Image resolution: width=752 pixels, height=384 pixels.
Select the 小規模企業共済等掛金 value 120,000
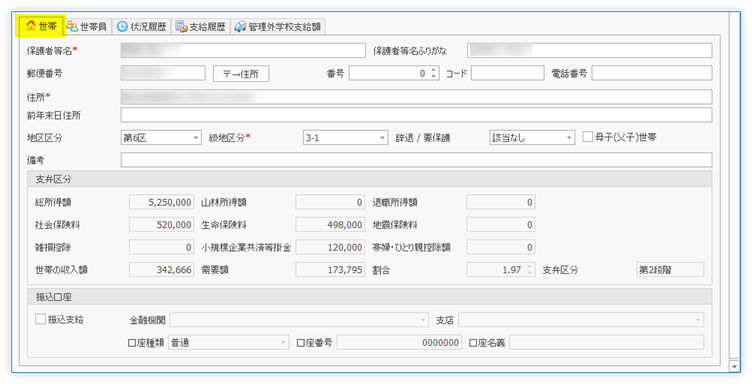coord(330,247)
